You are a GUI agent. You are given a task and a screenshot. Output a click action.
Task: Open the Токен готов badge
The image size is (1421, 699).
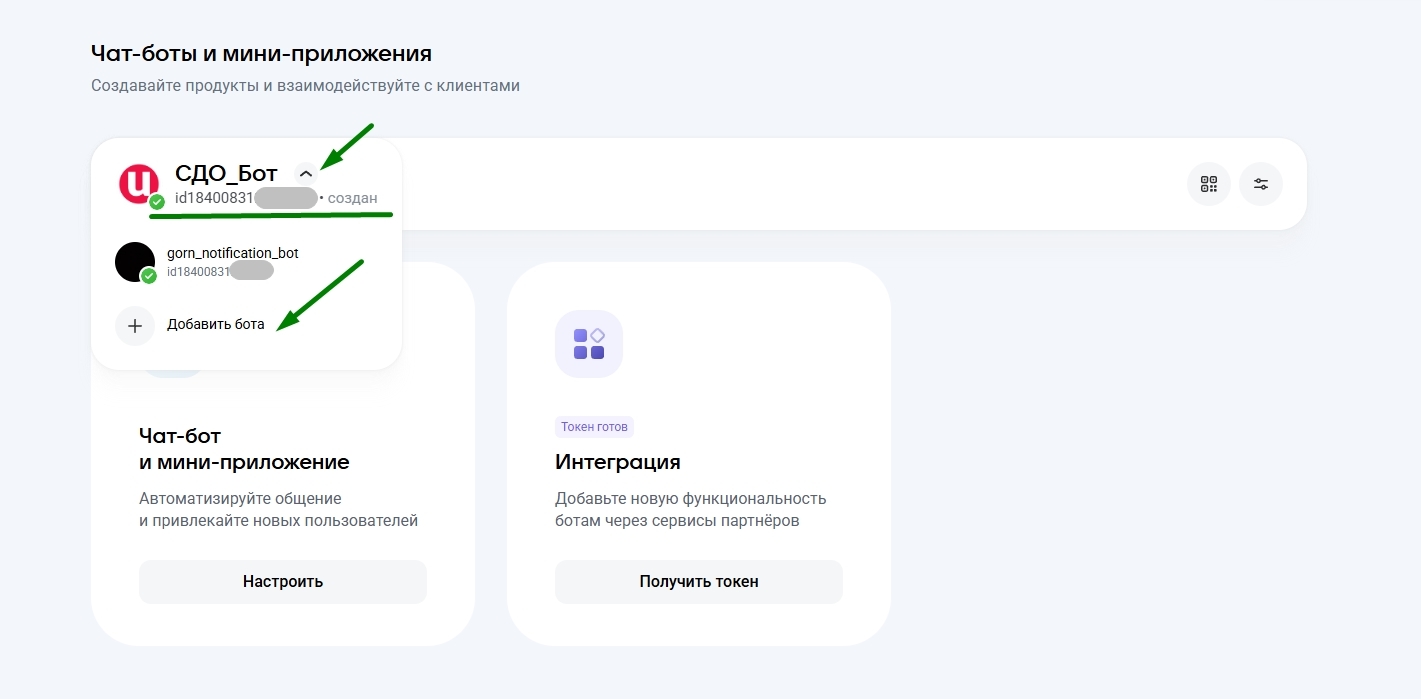pos(594,427)
